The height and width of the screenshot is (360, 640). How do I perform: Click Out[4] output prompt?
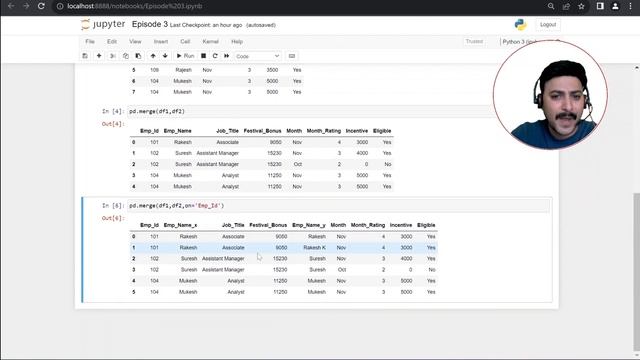113,124
